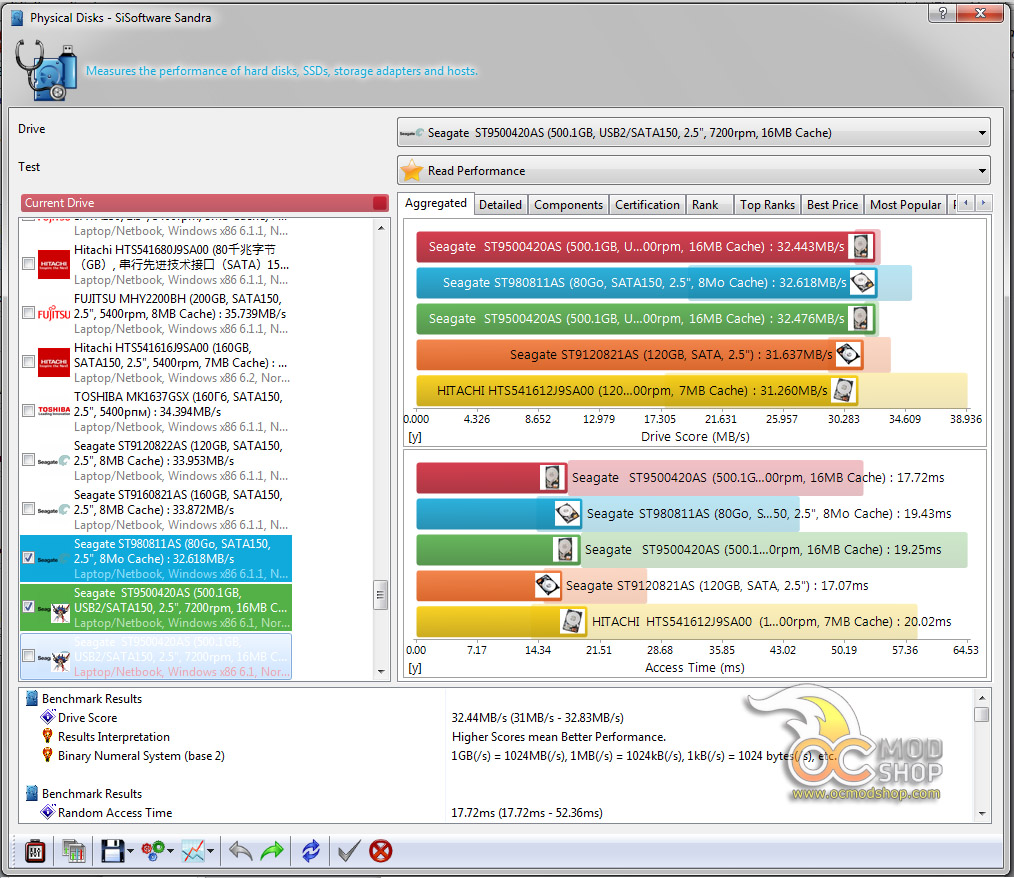Click the Current Drive header bar
This screenshot has width=1014, height=878.
point(204,203)
